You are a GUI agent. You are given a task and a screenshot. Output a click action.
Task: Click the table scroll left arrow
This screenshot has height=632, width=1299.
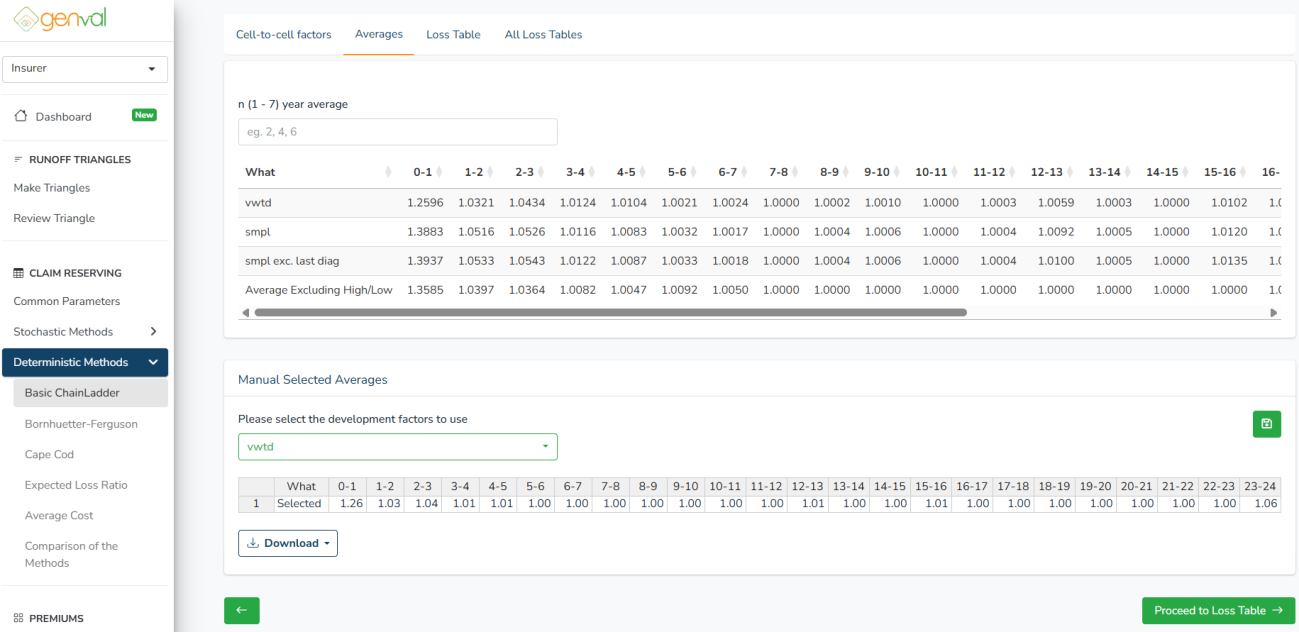tap(246, 313)
